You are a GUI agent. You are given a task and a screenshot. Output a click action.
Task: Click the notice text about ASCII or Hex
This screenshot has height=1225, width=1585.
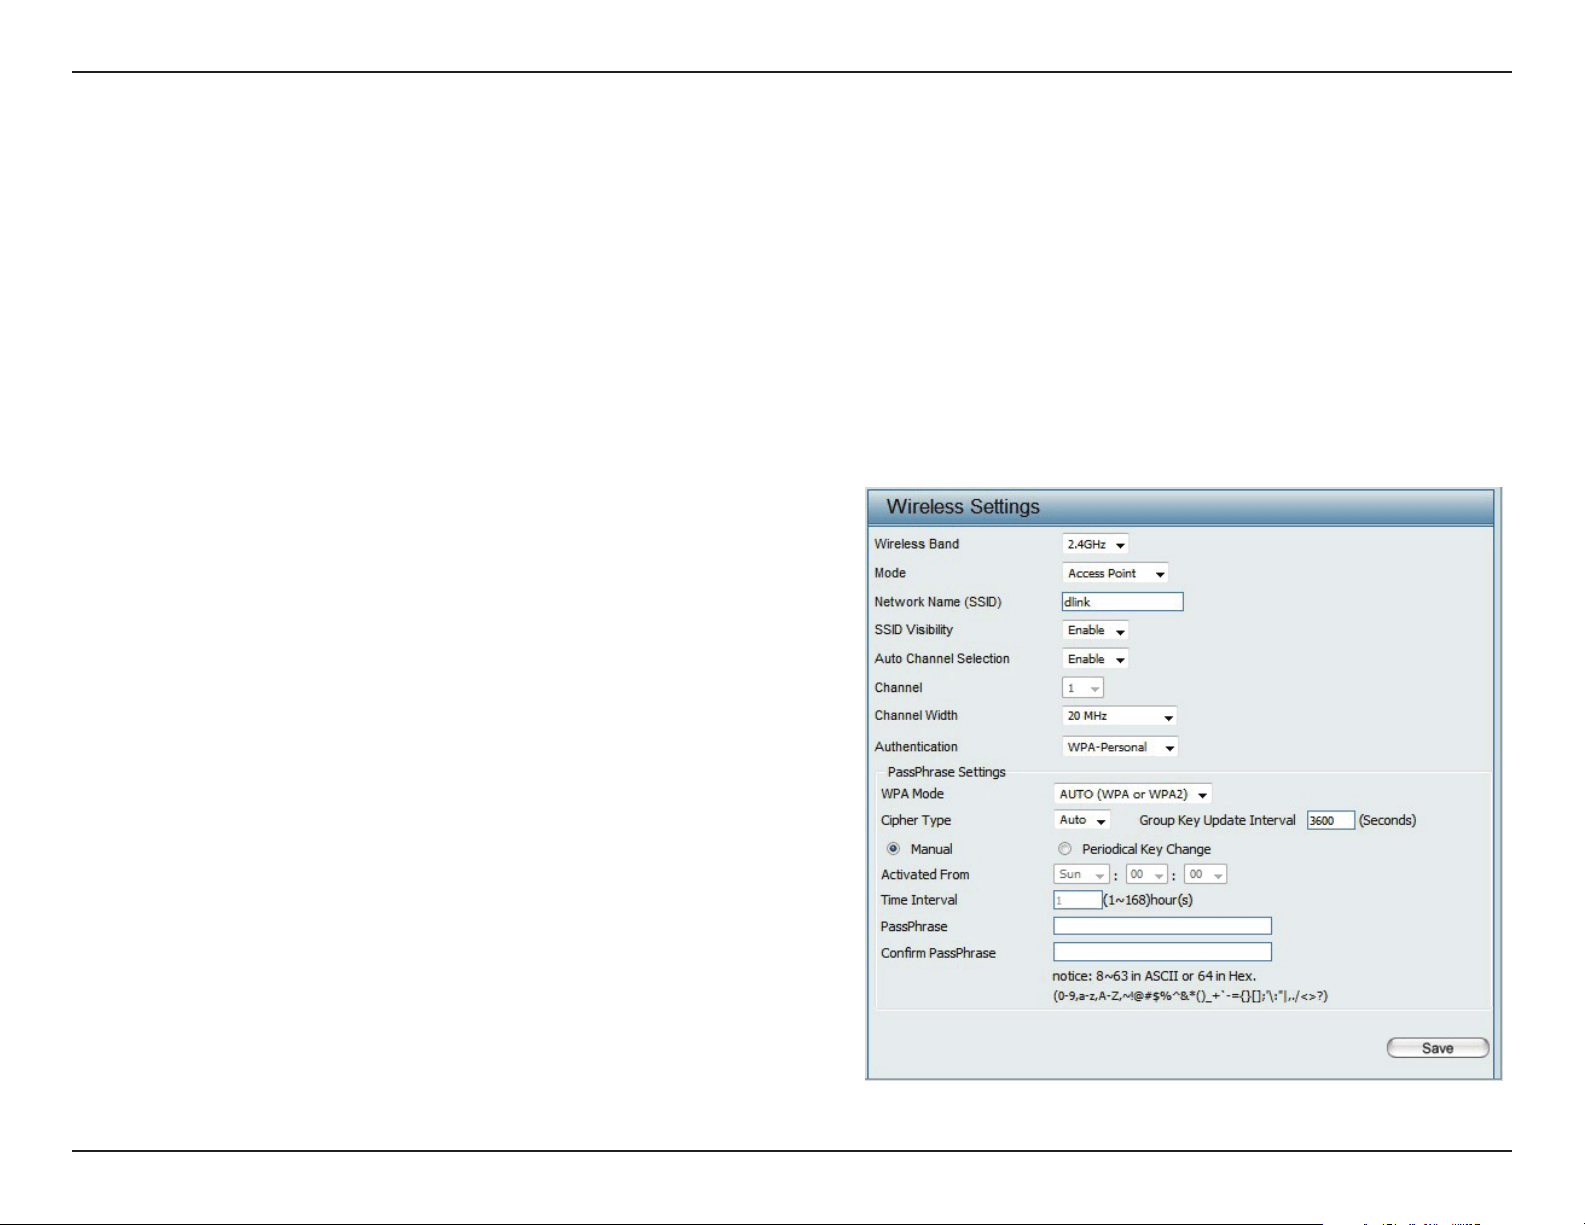(x=1154, y=976)
